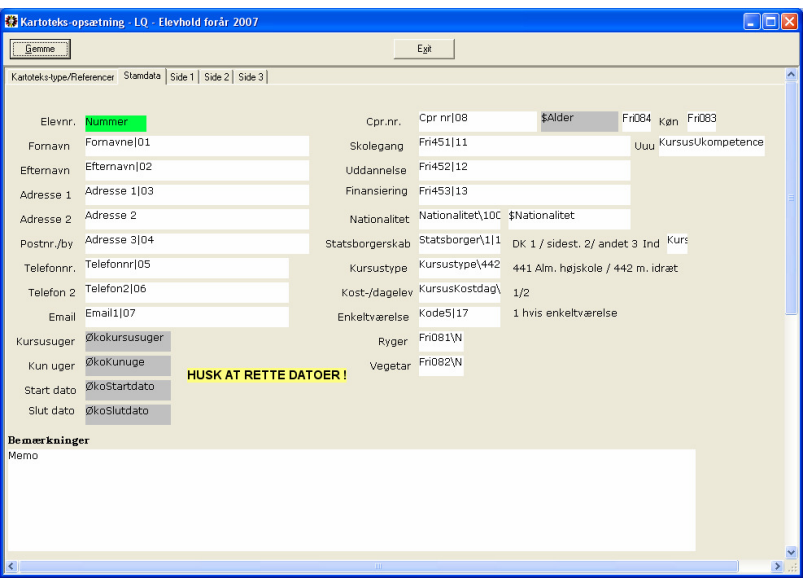Click the horizontal scrollbar left arrow
806x580 pixels.
click(11, 566)
